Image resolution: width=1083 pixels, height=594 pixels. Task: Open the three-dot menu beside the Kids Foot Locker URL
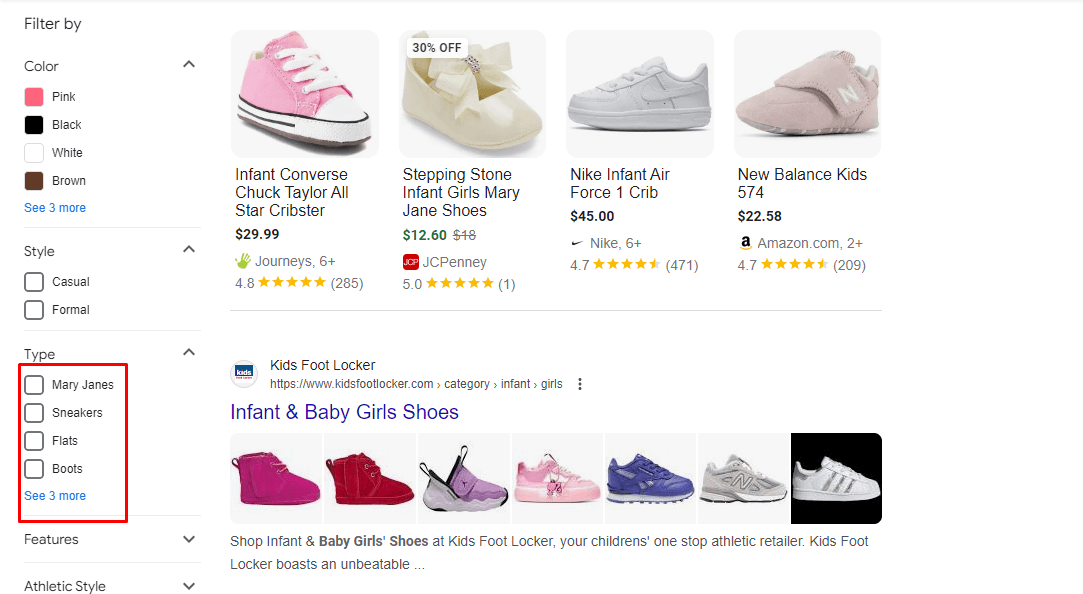(580, 382)
